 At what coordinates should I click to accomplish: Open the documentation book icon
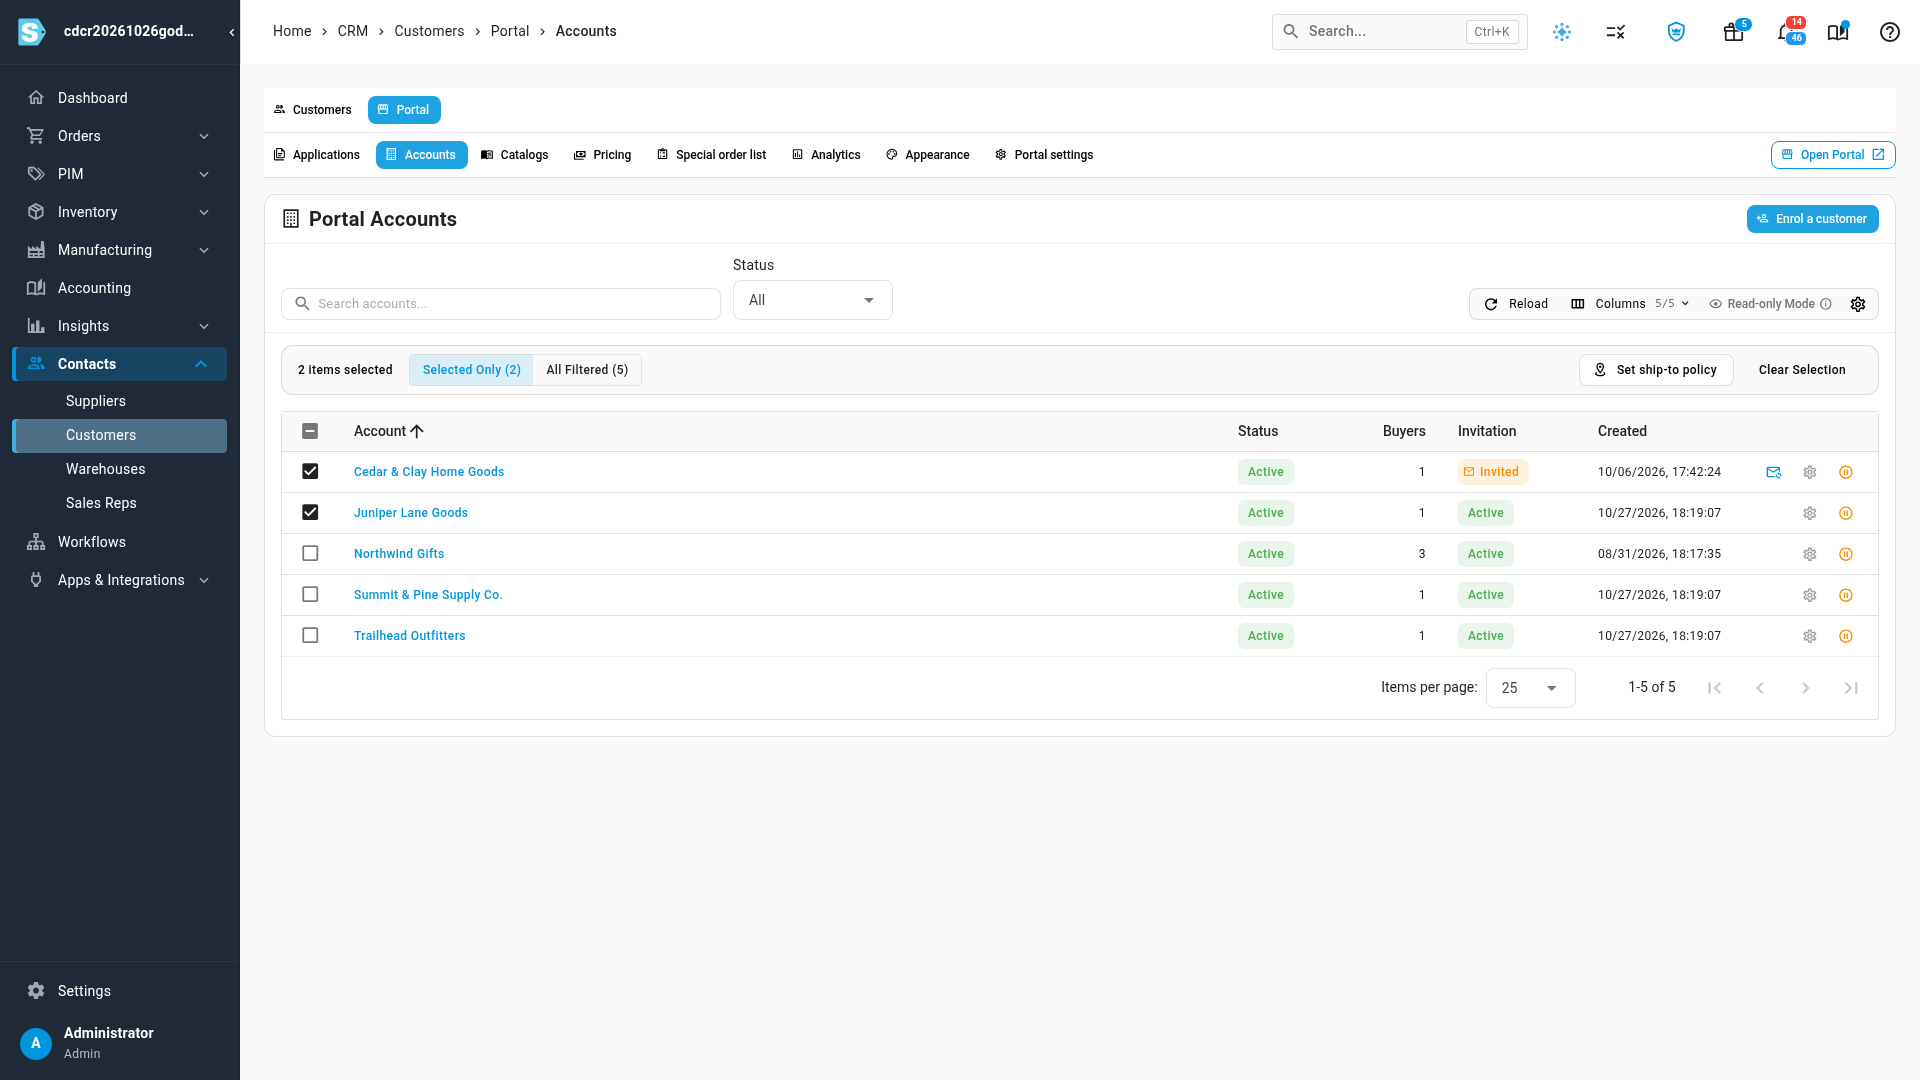click(x=1838, y=32)
